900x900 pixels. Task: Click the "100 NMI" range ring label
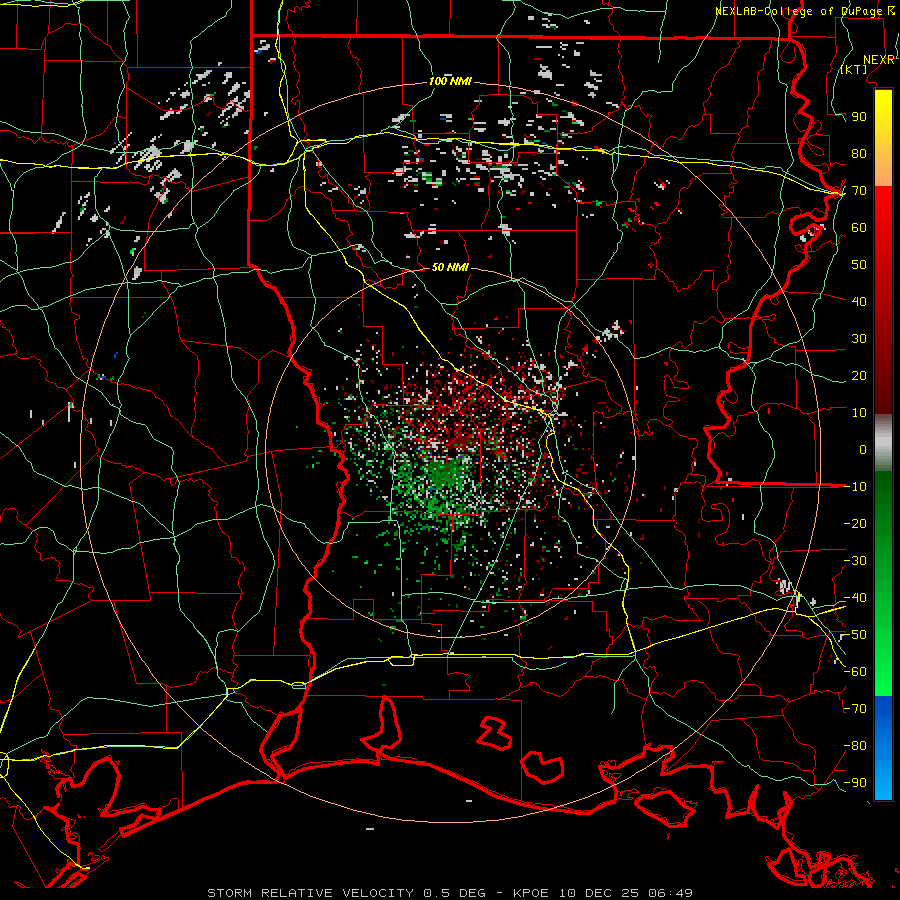(x=450, y=81)
